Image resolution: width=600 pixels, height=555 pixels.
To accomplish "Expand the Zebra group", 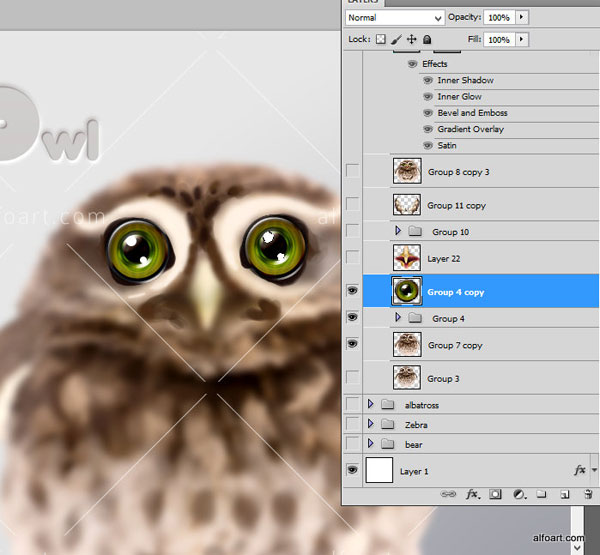I will (370, 423).
